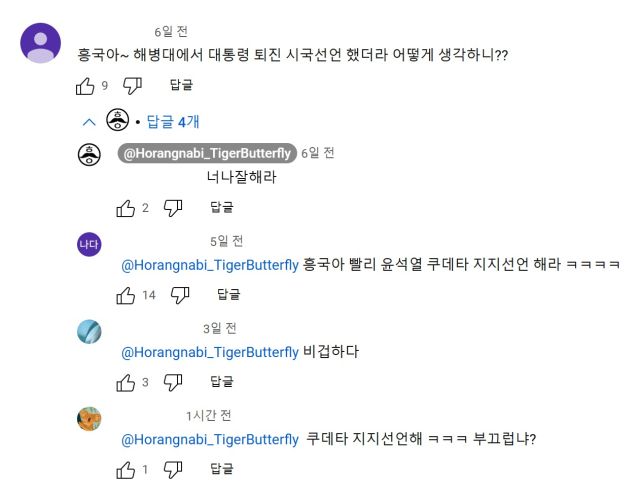This screenshot has height=495, width=640.
Task: Dislike the reply posted 1시간 전
Action: (x=173, y=469)
